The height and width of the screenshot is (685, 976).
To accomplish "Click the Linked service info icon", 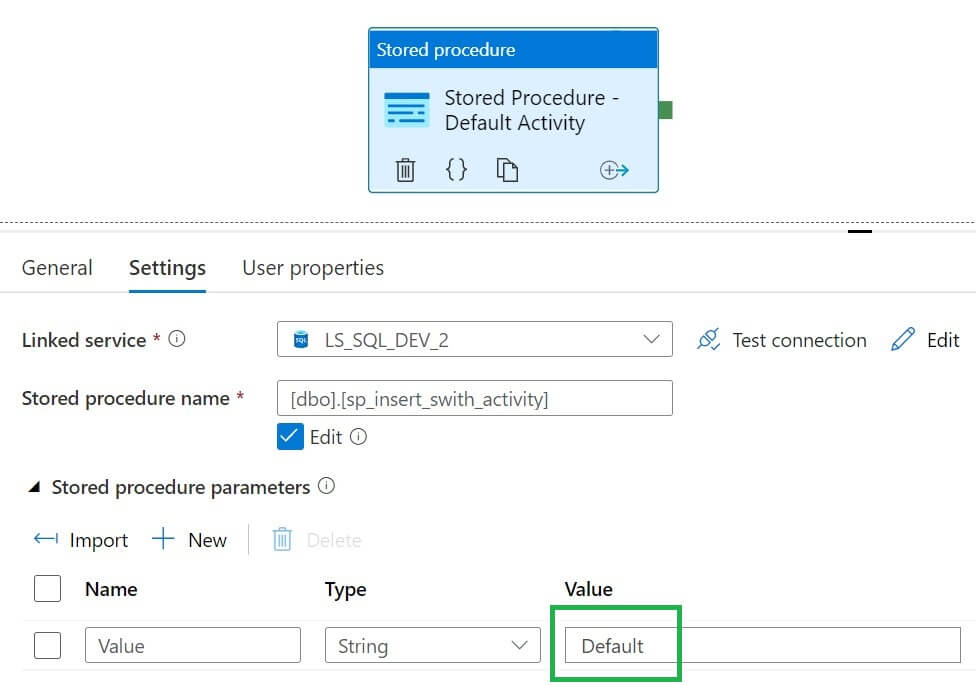I will coord(177,339).
